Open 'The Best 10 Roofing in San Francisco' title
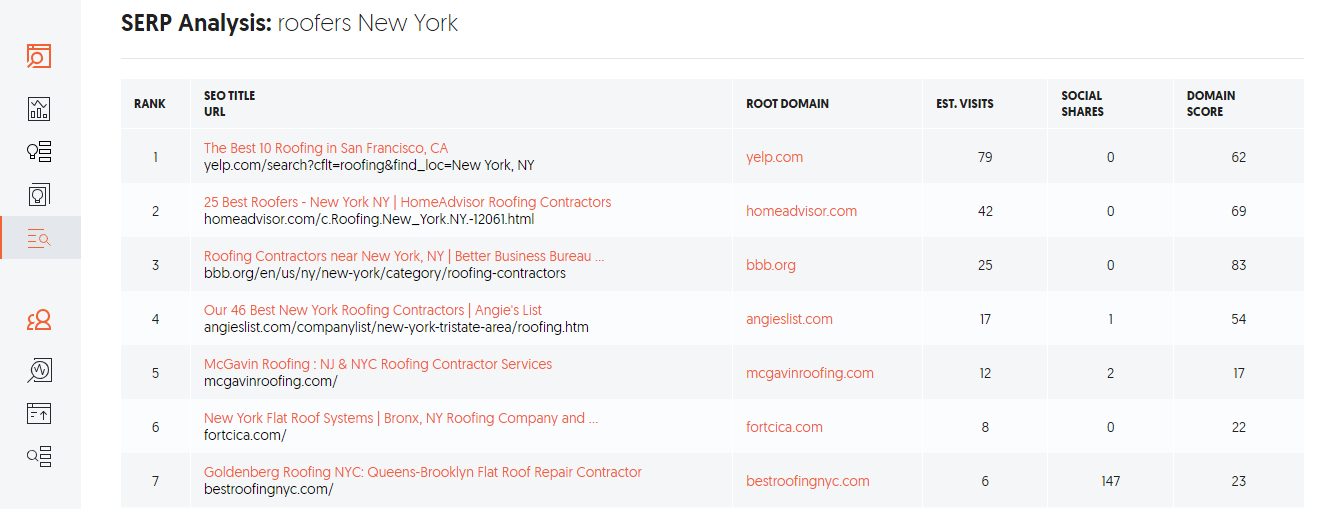The height and width of the screenshot is (509, 1319). pos(326,148)
